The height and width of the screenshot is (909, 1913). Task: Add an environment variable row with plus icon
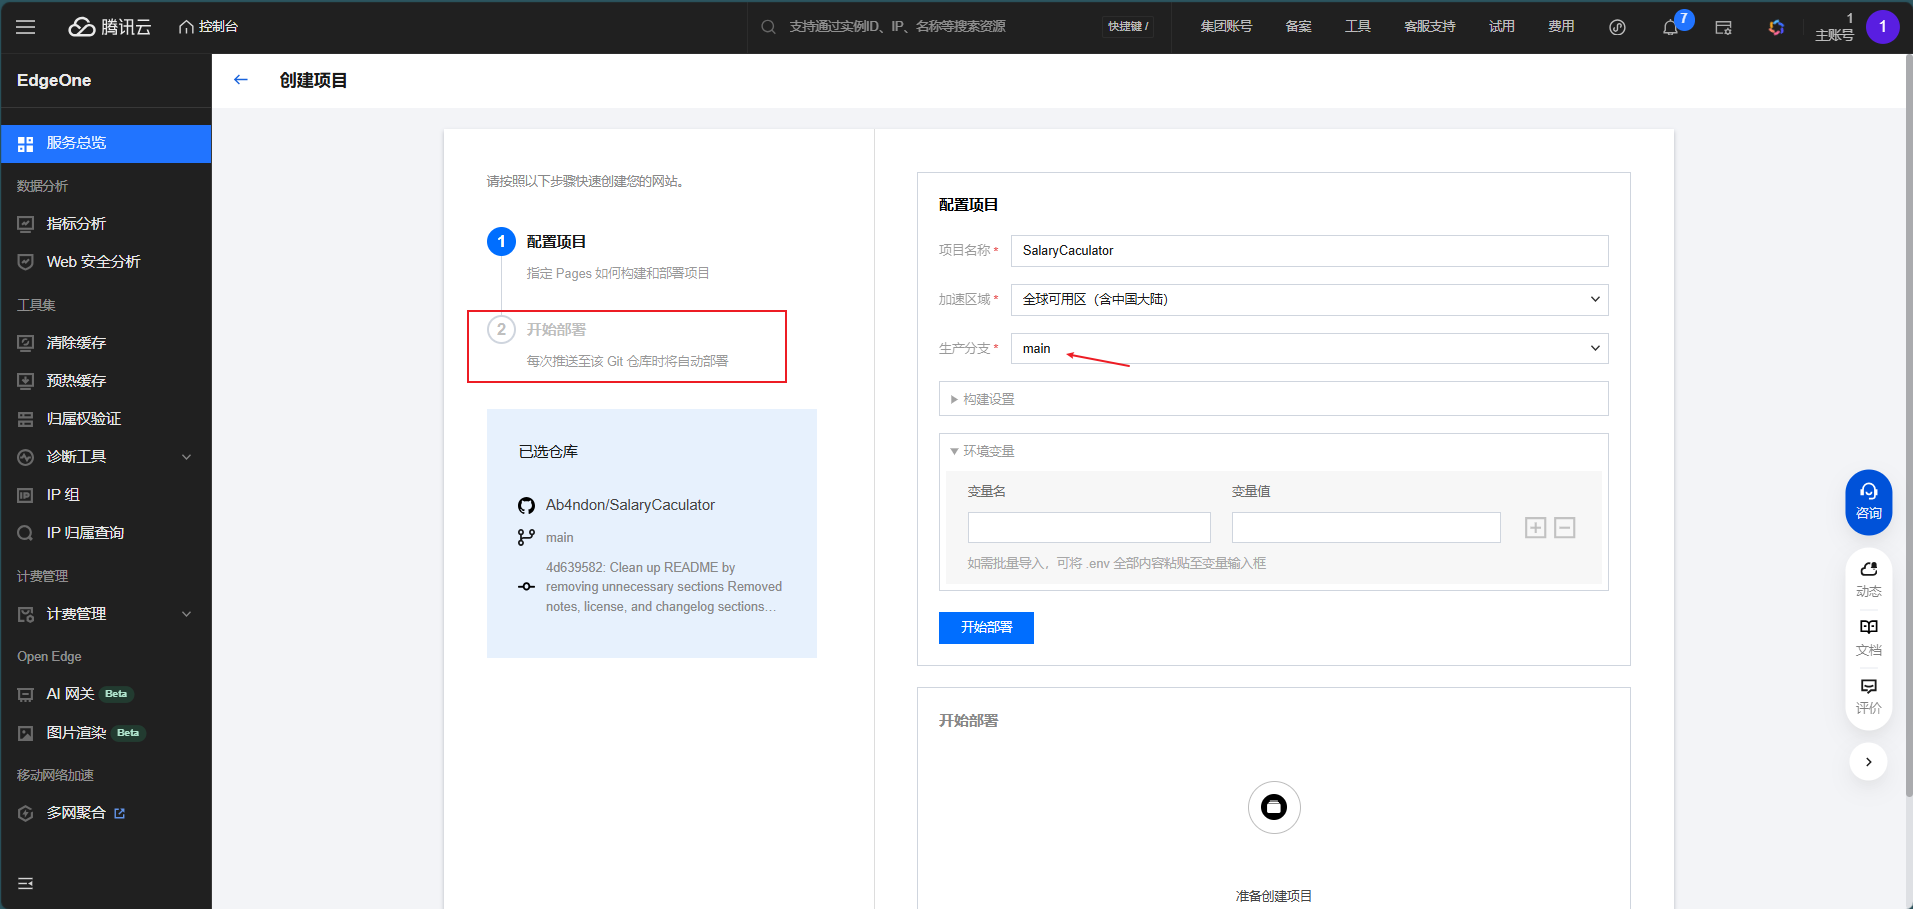click(1535, 528)
